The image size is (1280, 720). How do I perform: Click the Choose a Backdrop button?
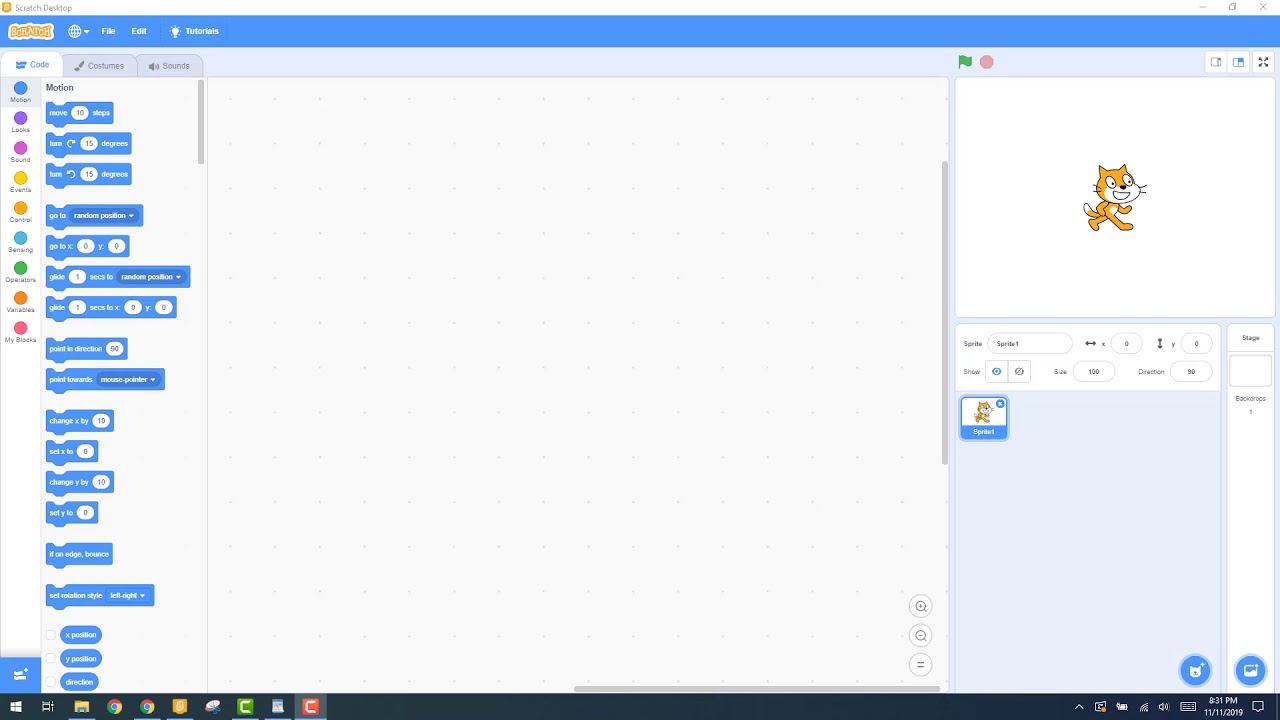click(x=1250, y=670)
